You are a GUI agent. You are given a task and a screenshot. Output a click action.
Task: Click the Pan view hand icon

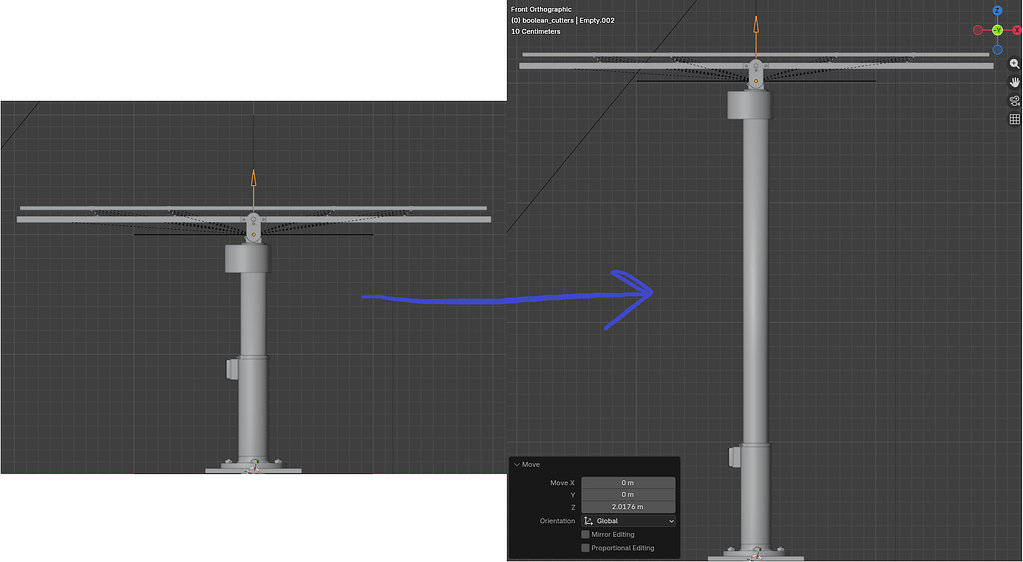pos(1014,82)
